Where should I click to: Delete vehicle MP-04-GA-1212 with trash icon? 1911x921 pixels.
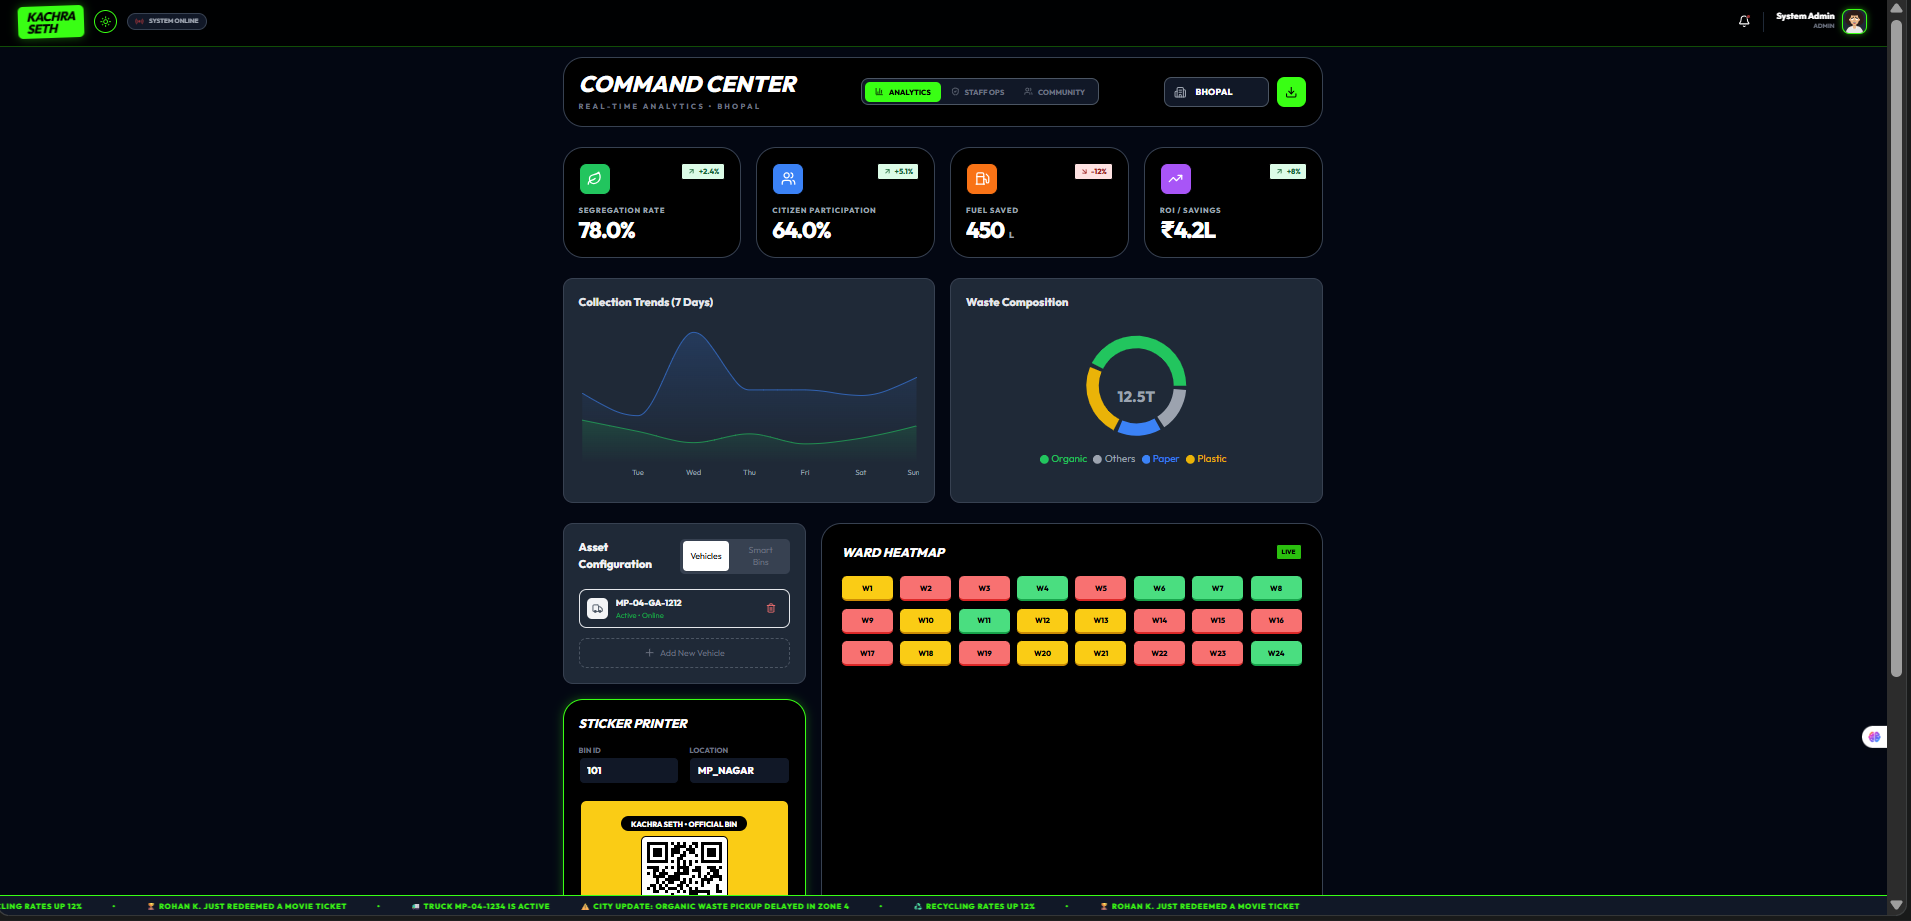click(770, 608)
